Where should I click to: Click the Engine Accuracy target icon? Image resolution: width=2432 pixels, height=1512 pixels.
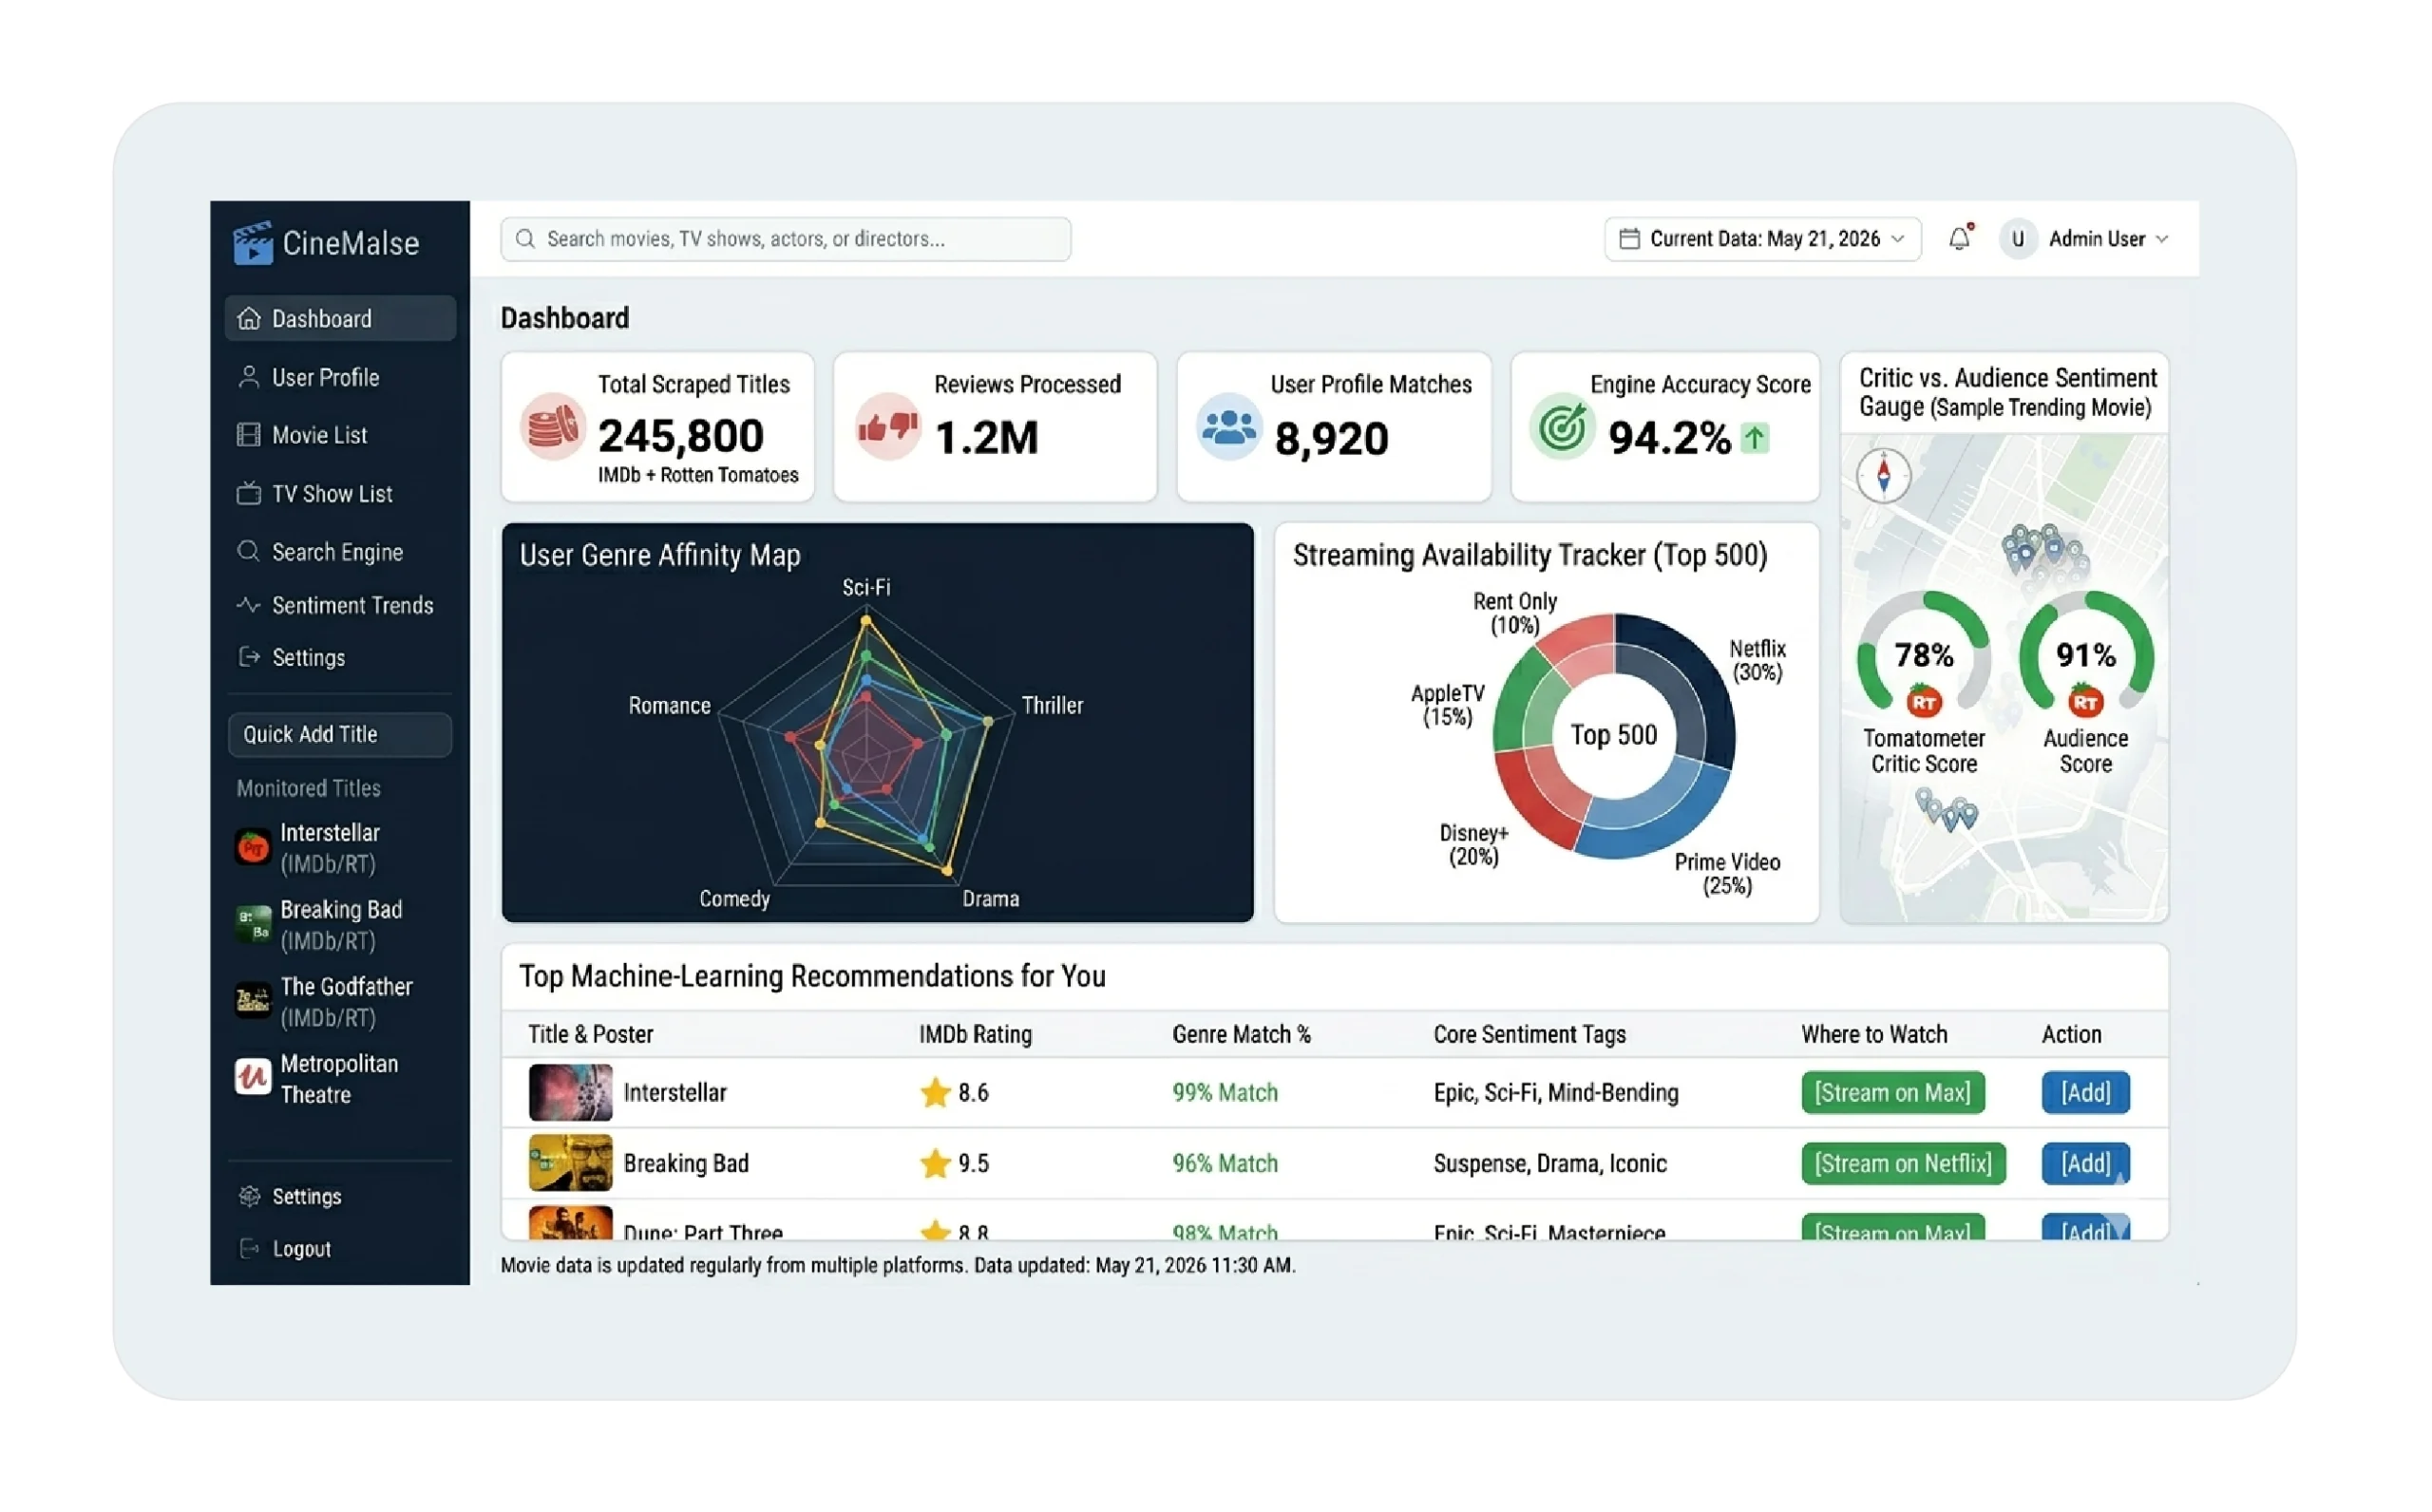1562,428
